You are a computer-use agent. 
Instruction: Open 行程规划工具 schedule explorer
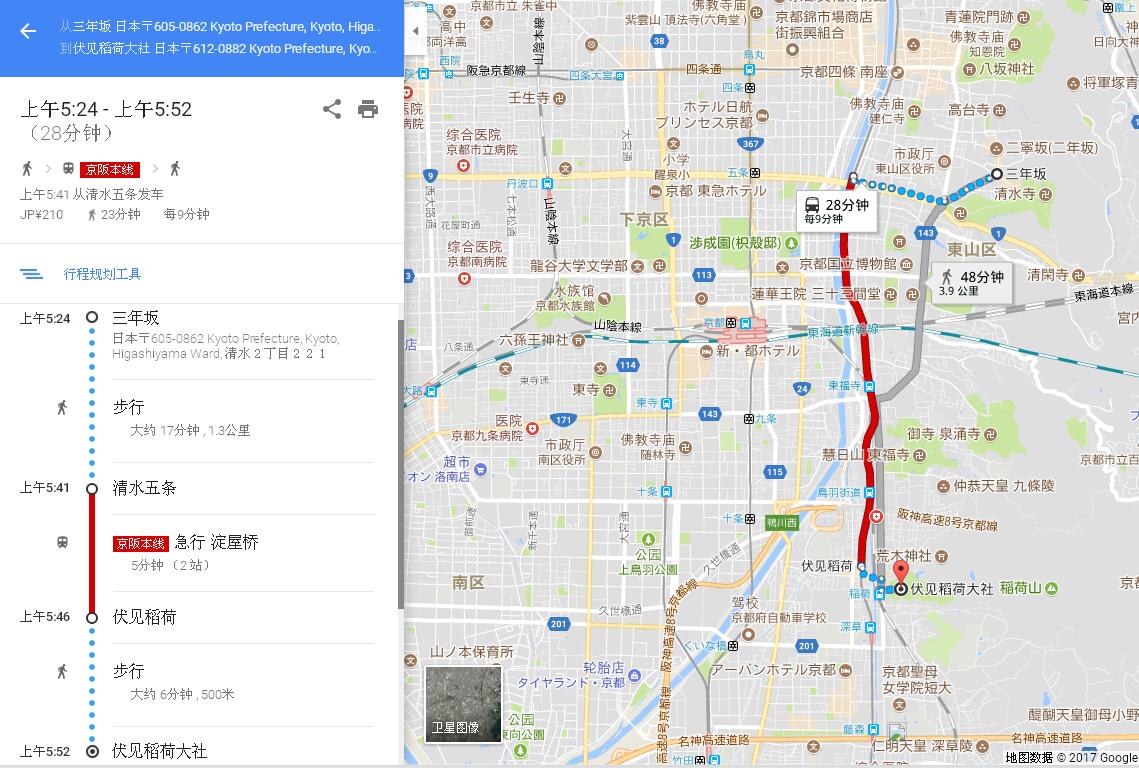(102, 274)
